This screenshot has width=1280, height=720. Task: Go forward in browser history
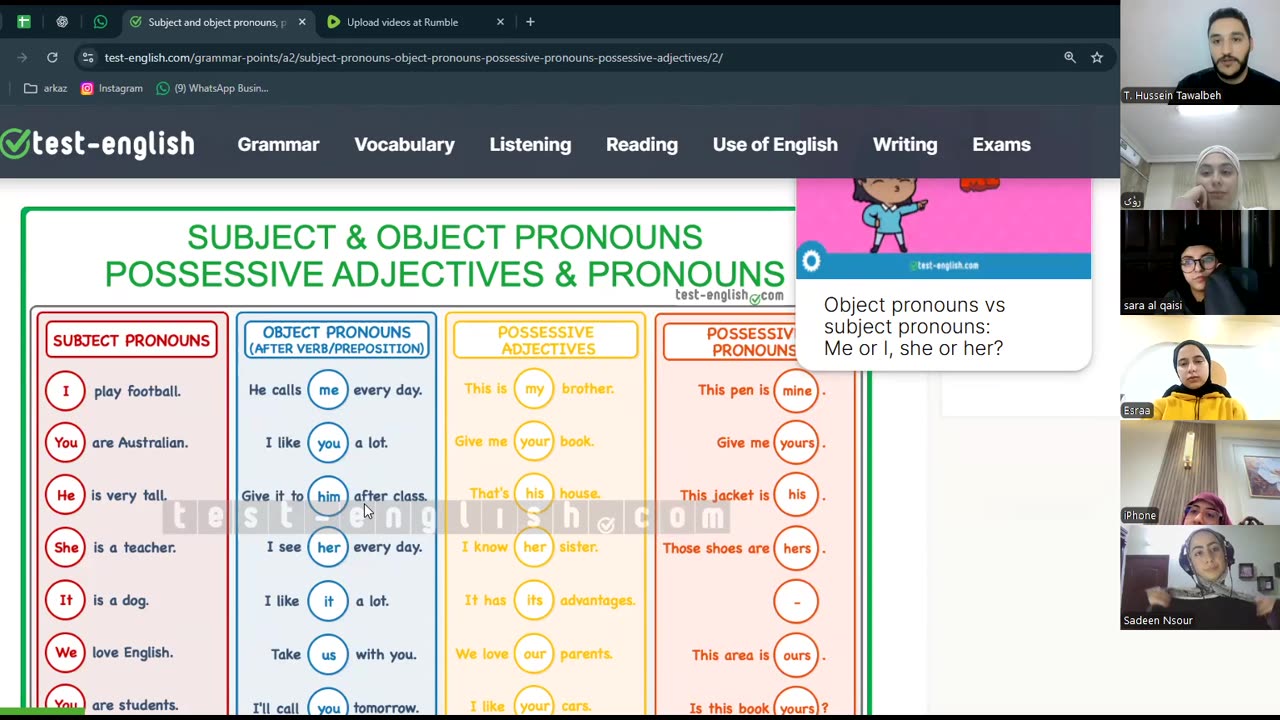[x=22, y=58]
